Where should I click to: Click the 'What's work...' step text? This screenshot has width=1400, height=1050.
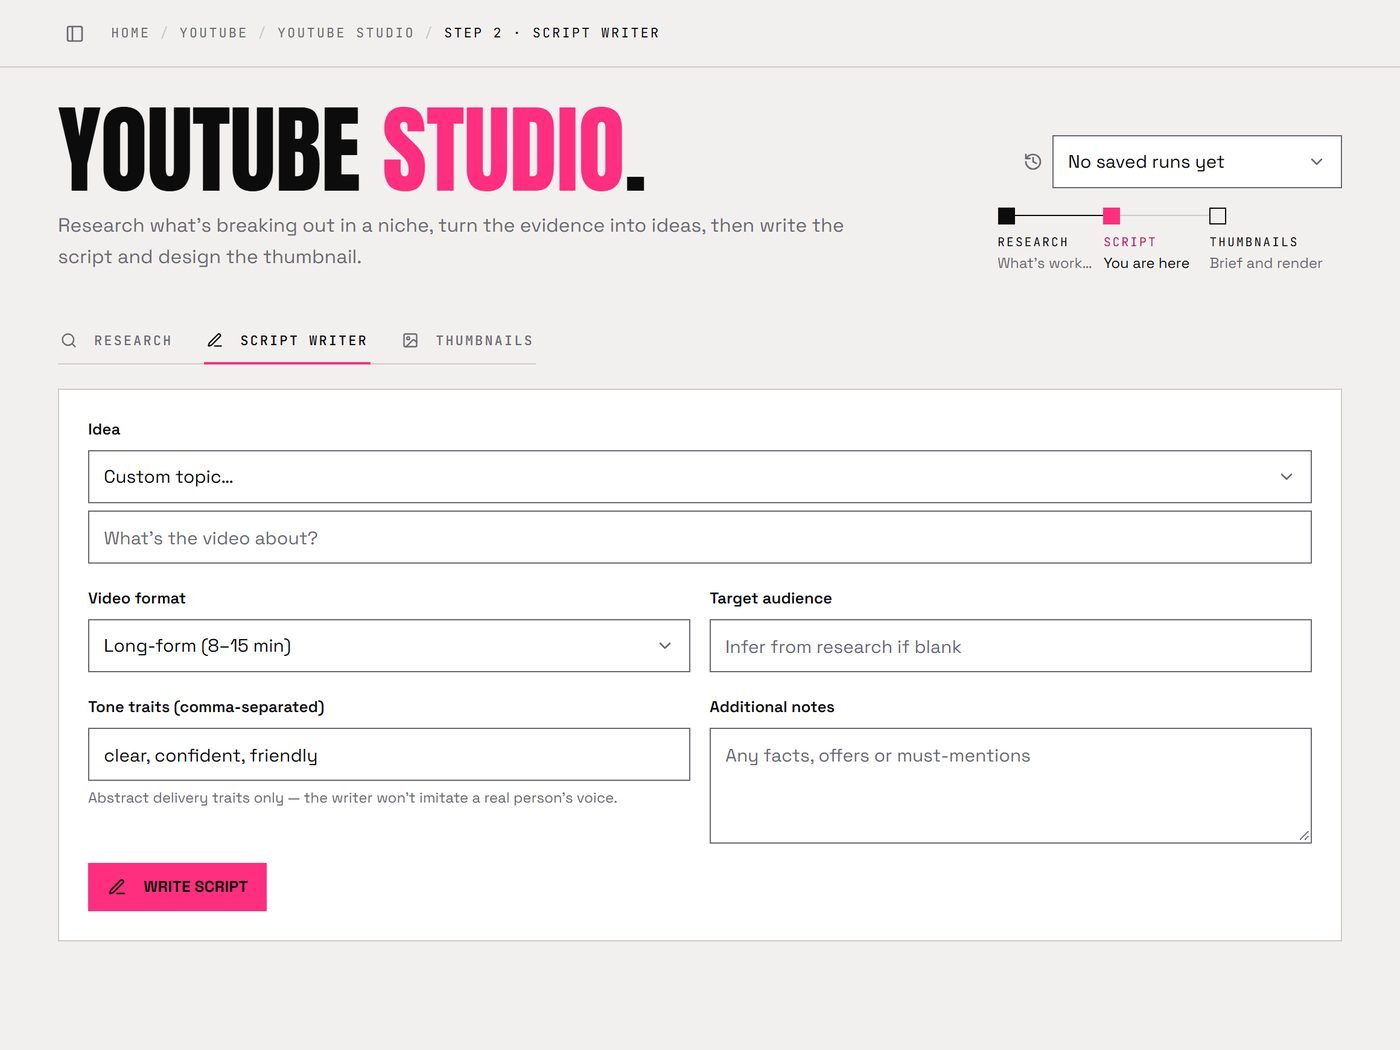tap(1044, 263)
